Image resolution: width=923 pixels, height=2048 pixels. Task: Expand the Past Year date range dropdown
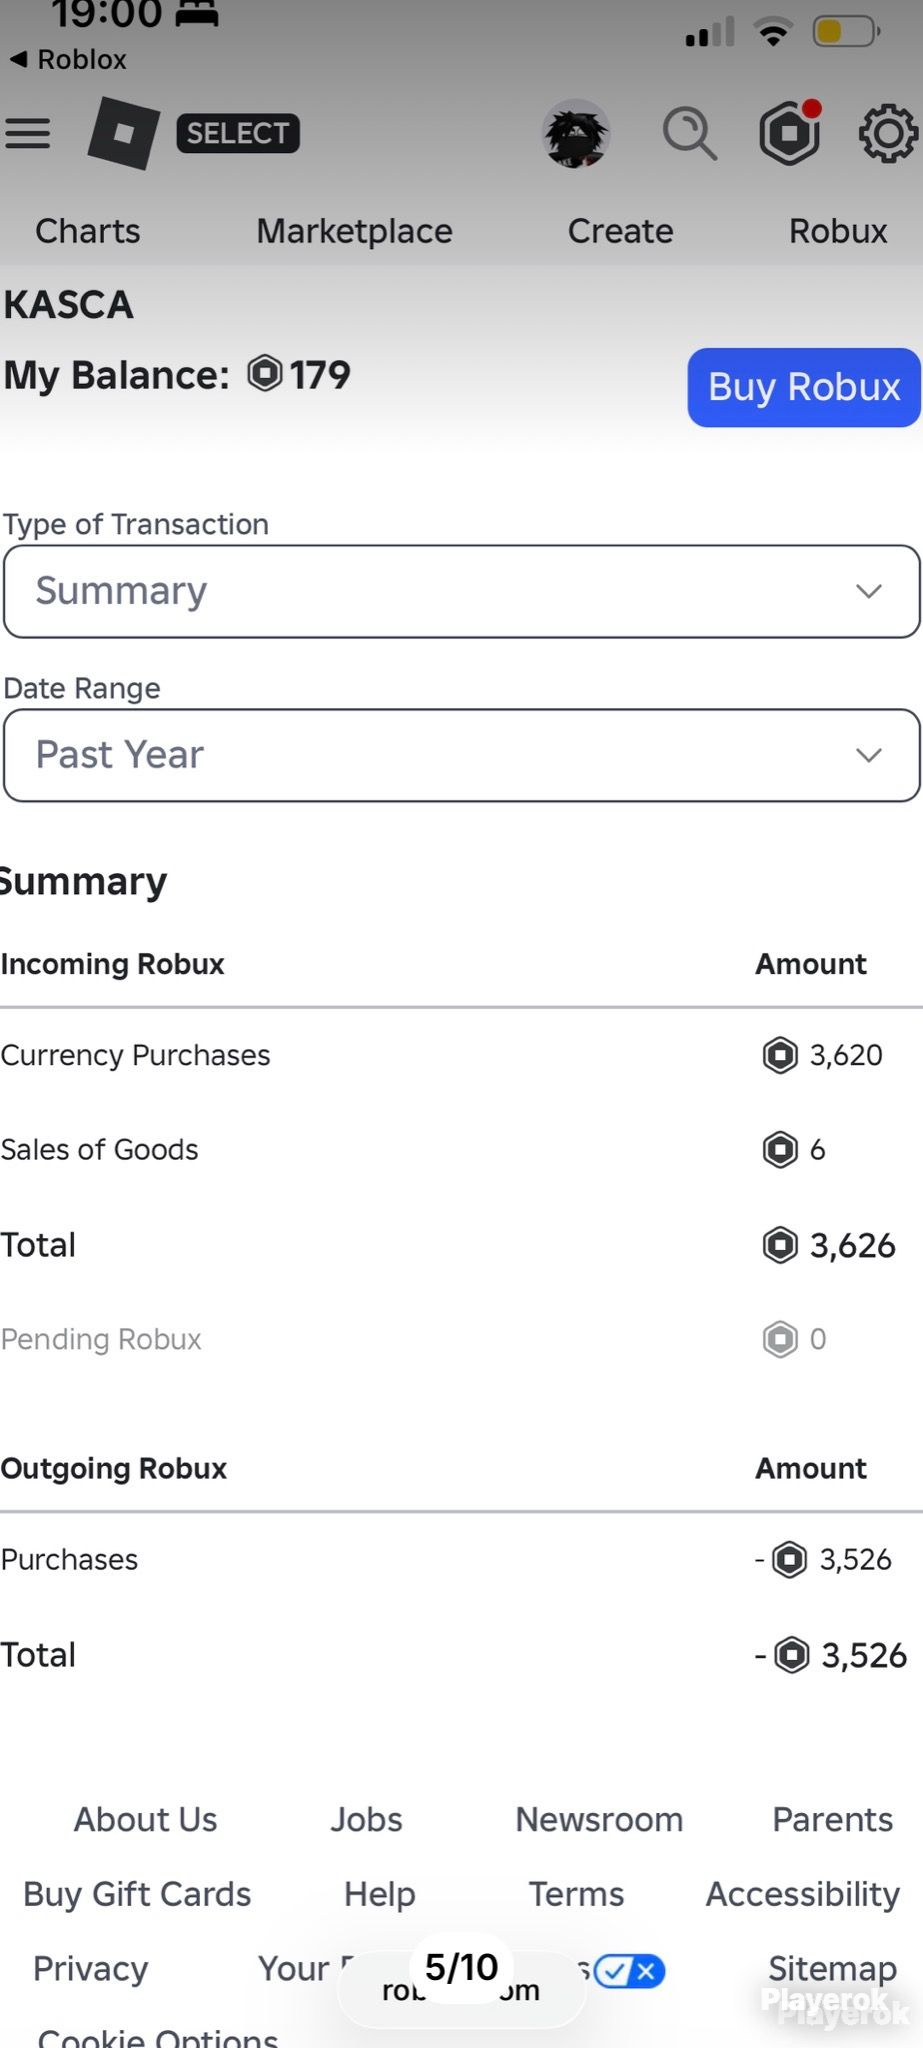click(x=461, y=755)
